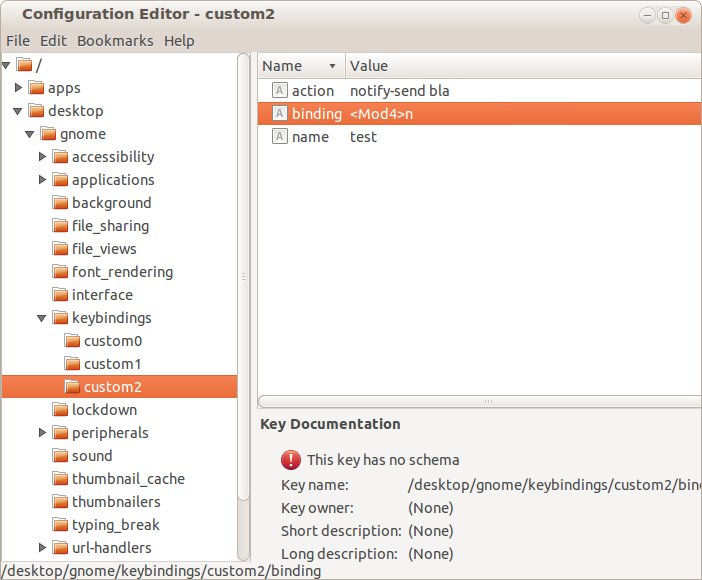Expand the accessibility folder arrow
Viewport: 702px width, 580px height.
coord(43,156)
